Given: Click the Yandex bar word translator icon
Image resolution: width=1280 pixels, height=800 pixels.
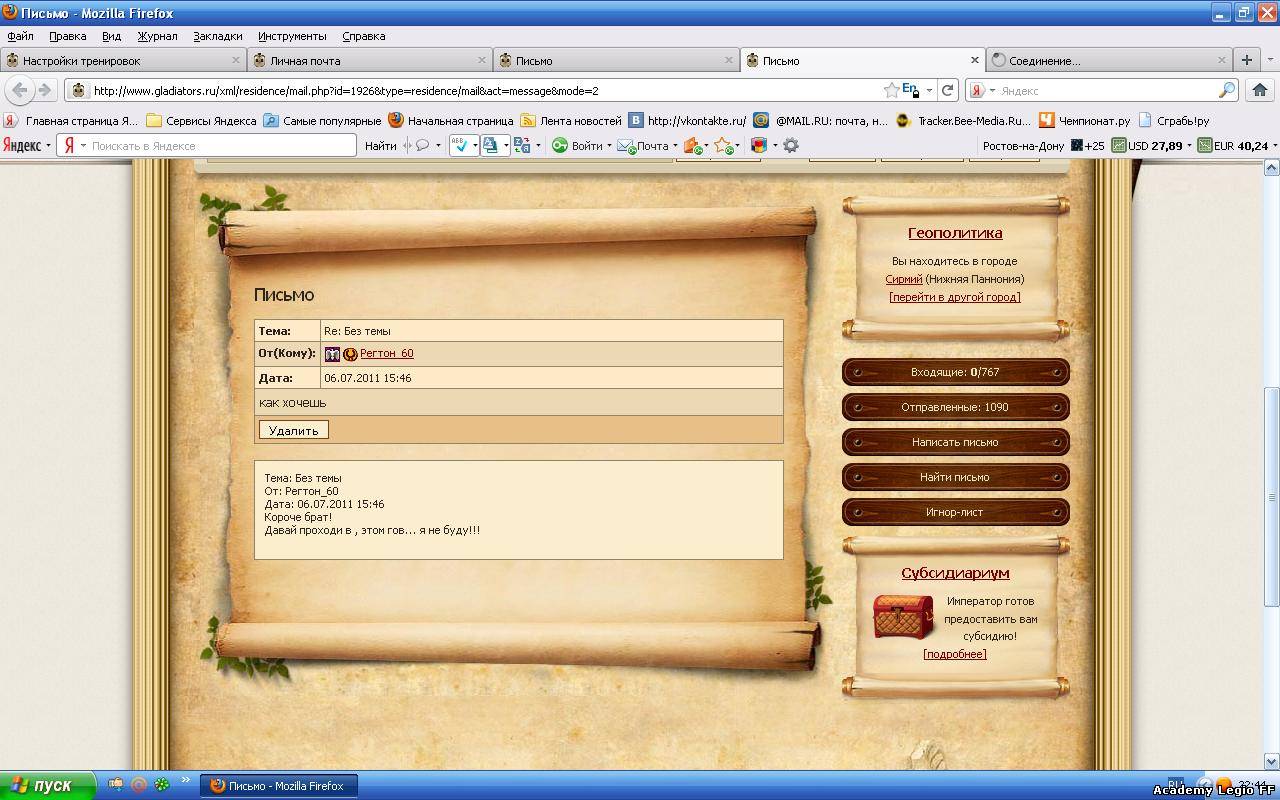Looking at the screenshot, I should [x=521, y=145].
